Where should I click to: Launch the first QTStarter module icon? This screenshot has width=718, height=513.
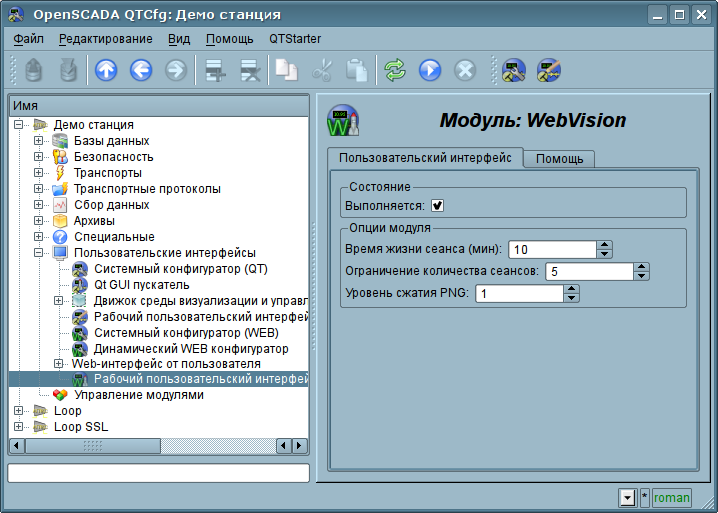[514, 71]
